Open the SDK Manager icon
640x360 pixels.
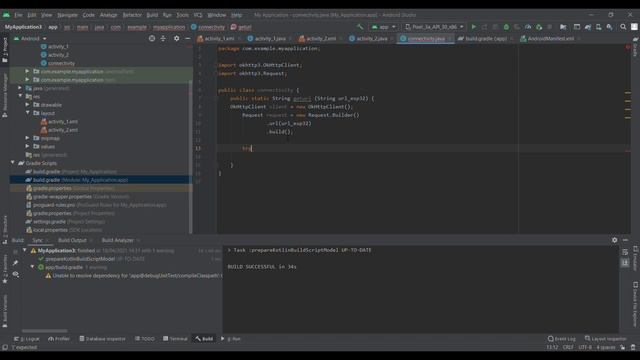(x=609, y=27)
